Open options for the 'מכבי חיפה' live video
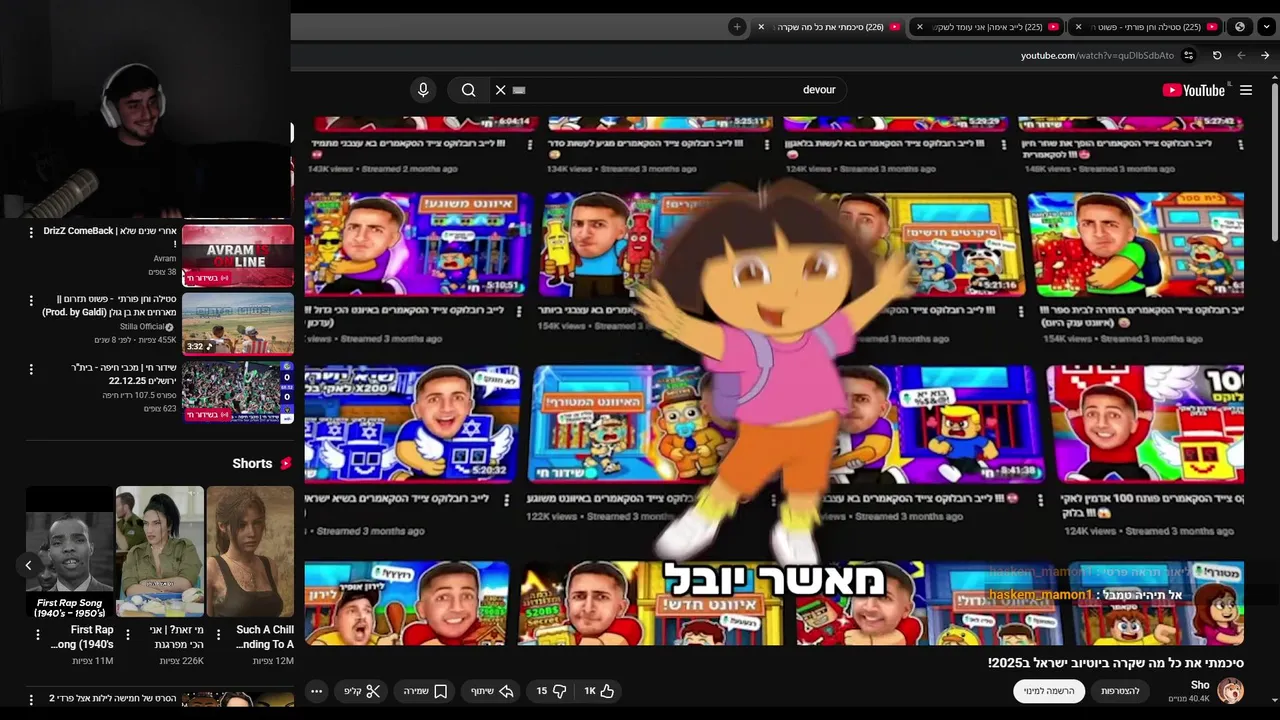 click(x=31, y=369)
